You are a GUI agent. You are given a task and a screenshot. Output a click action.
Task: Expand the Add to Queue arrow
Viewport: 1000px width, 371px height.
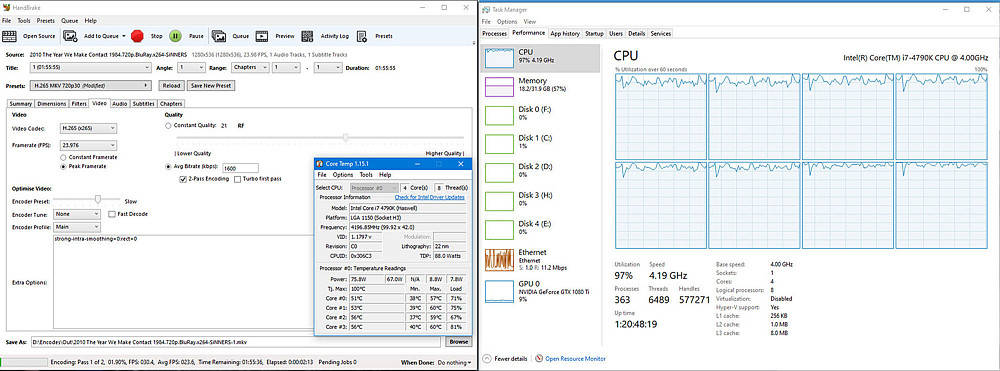124,36
